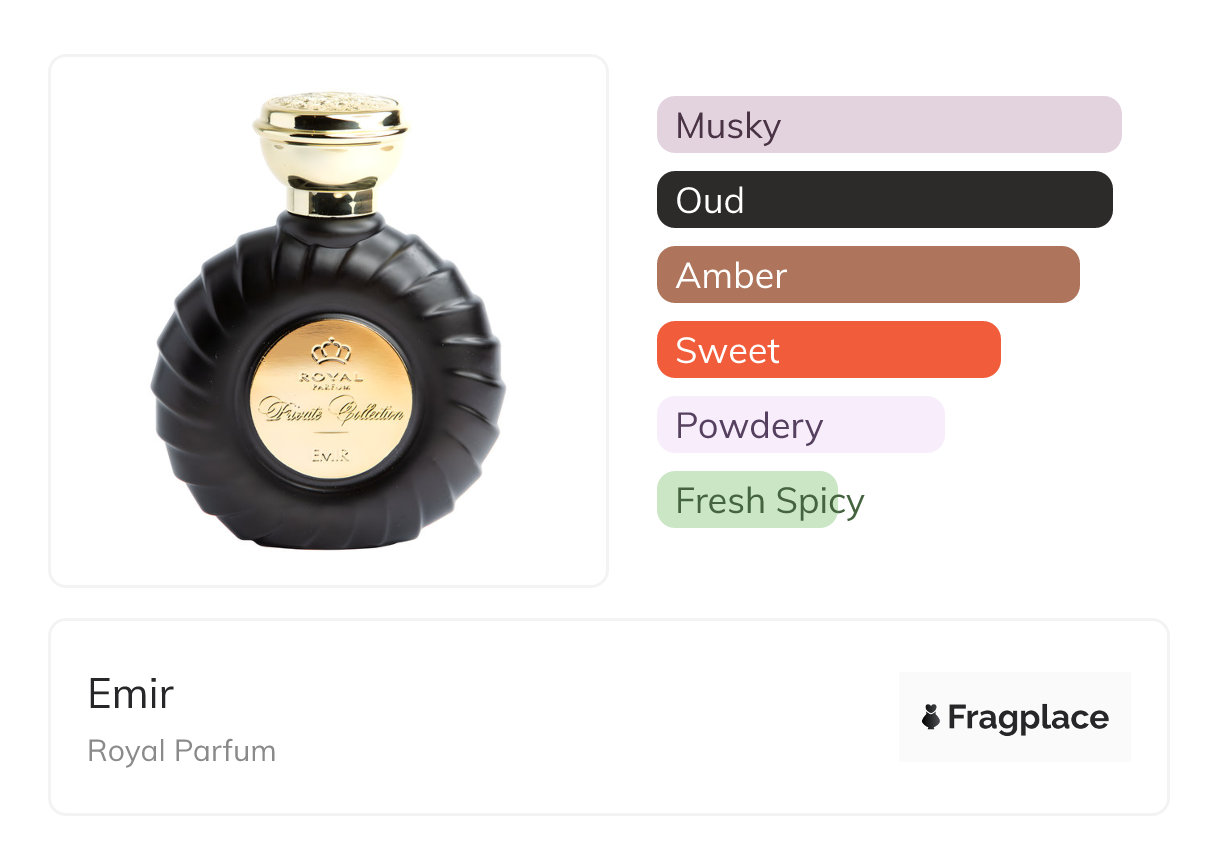Click the gold crown emblem on bottle label
The height and width of the screenshot is (864, 1218).
click(x=329, y=350)
